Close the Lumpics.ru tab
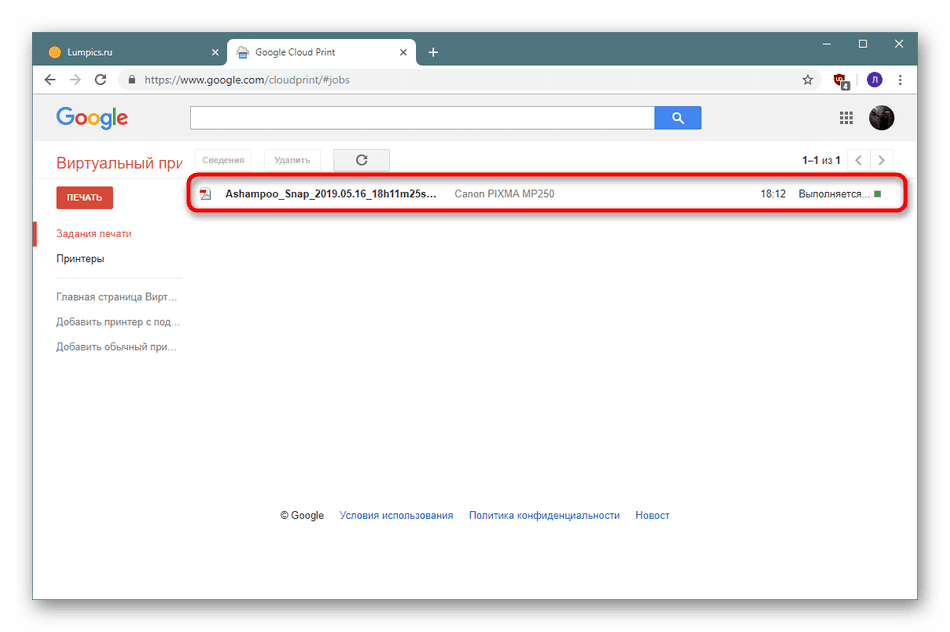 pyautogui.click(x=215, y=52)
